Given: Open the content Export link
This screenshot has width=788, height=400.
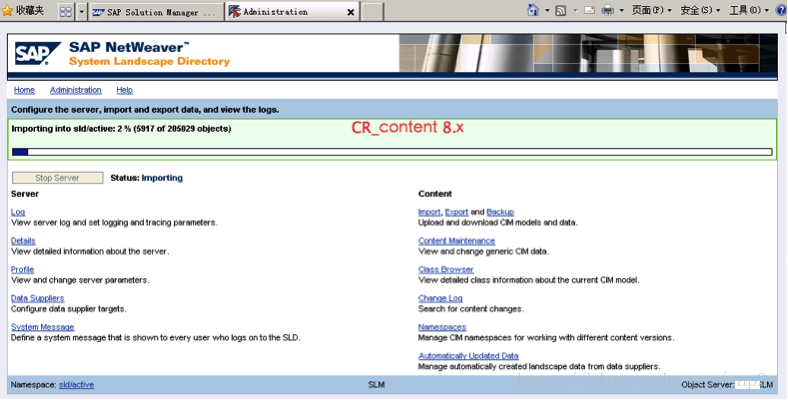Looking at the screenshot, I should point(457,212).
